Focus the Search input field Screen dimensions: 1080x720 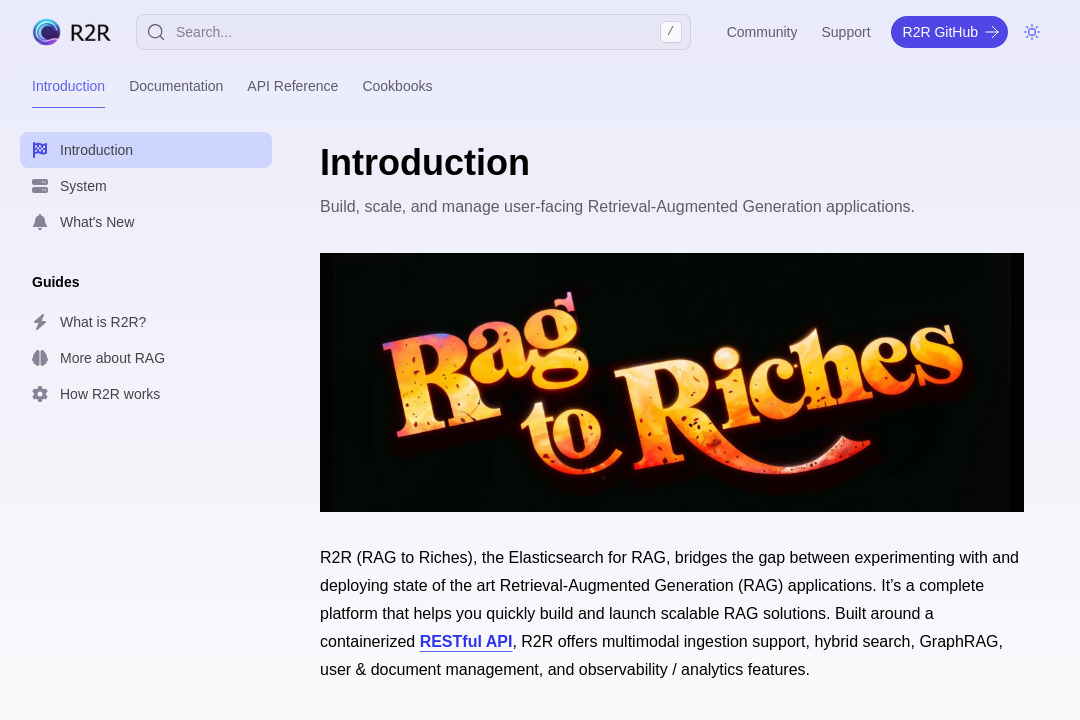(413, 32)
